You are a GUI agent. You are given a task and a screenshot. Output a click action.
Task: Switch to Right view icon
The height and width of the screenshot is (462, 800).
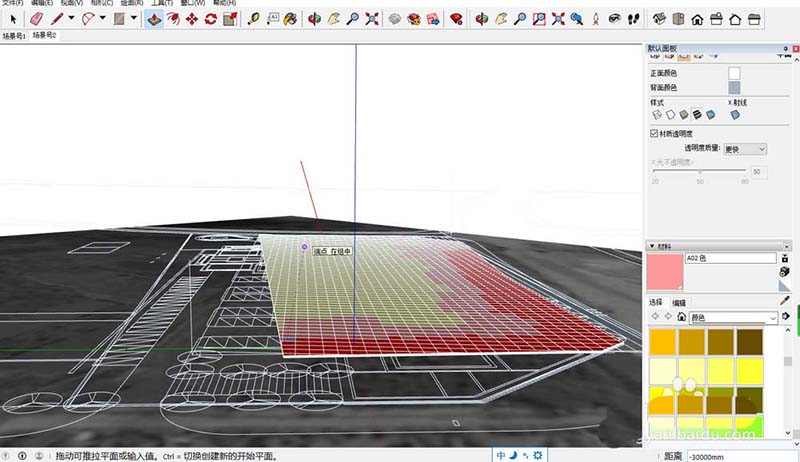pyautogui.click(x=716, y=19)
